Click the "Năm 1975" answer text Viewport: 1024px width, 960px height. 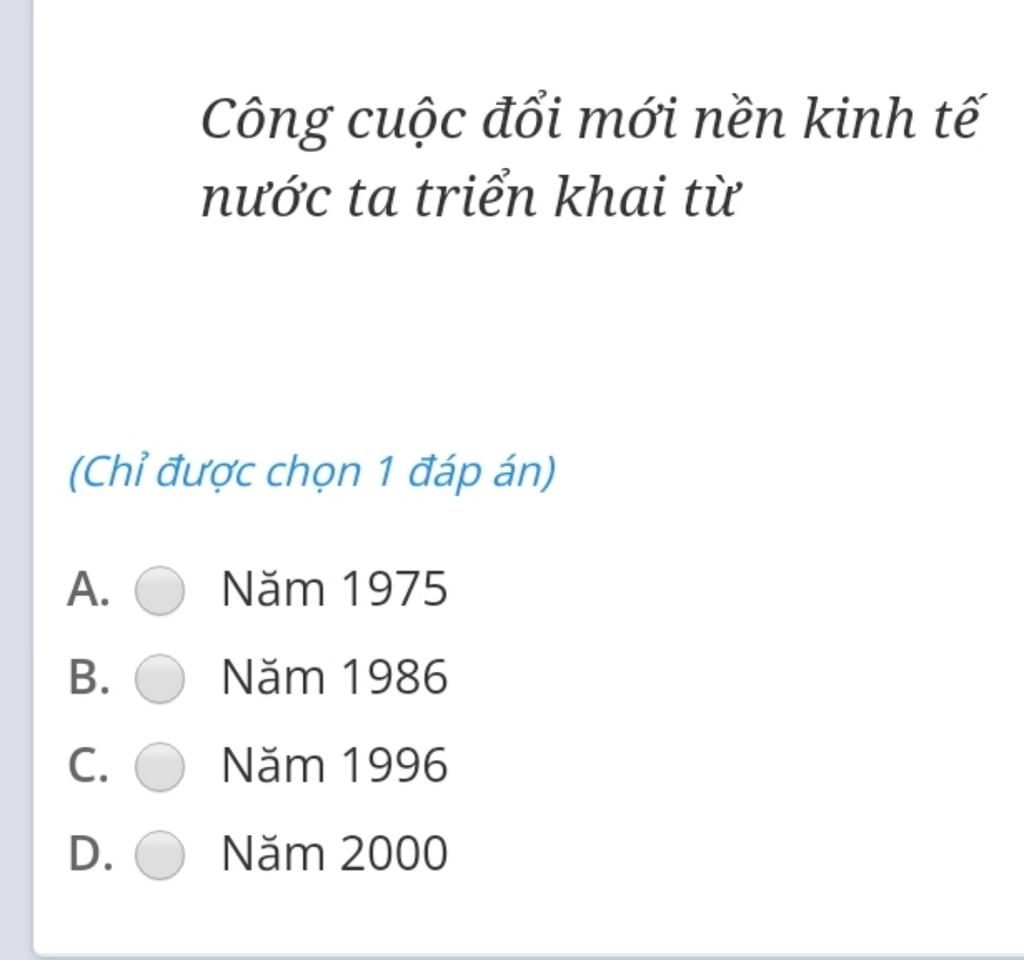(334, 589)
